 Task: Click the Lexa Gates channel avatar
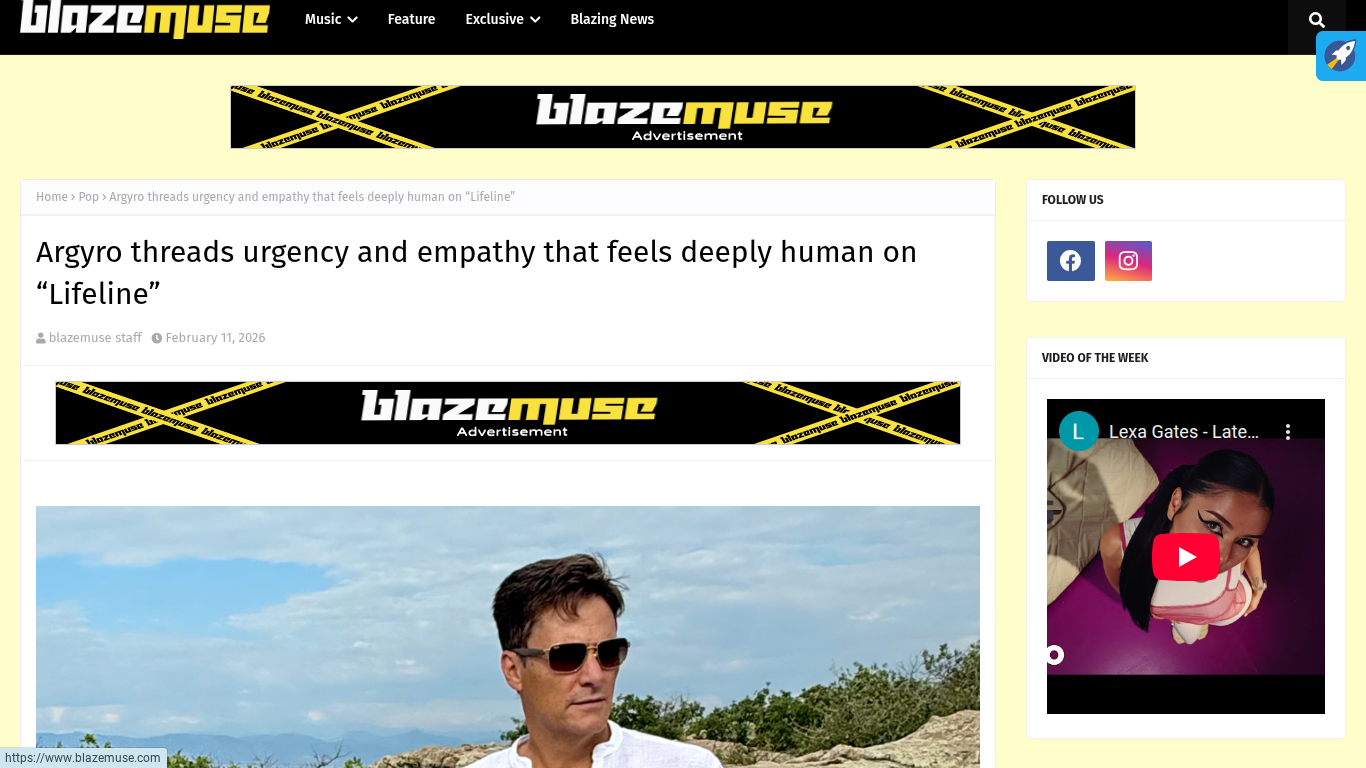point(1078,431)
